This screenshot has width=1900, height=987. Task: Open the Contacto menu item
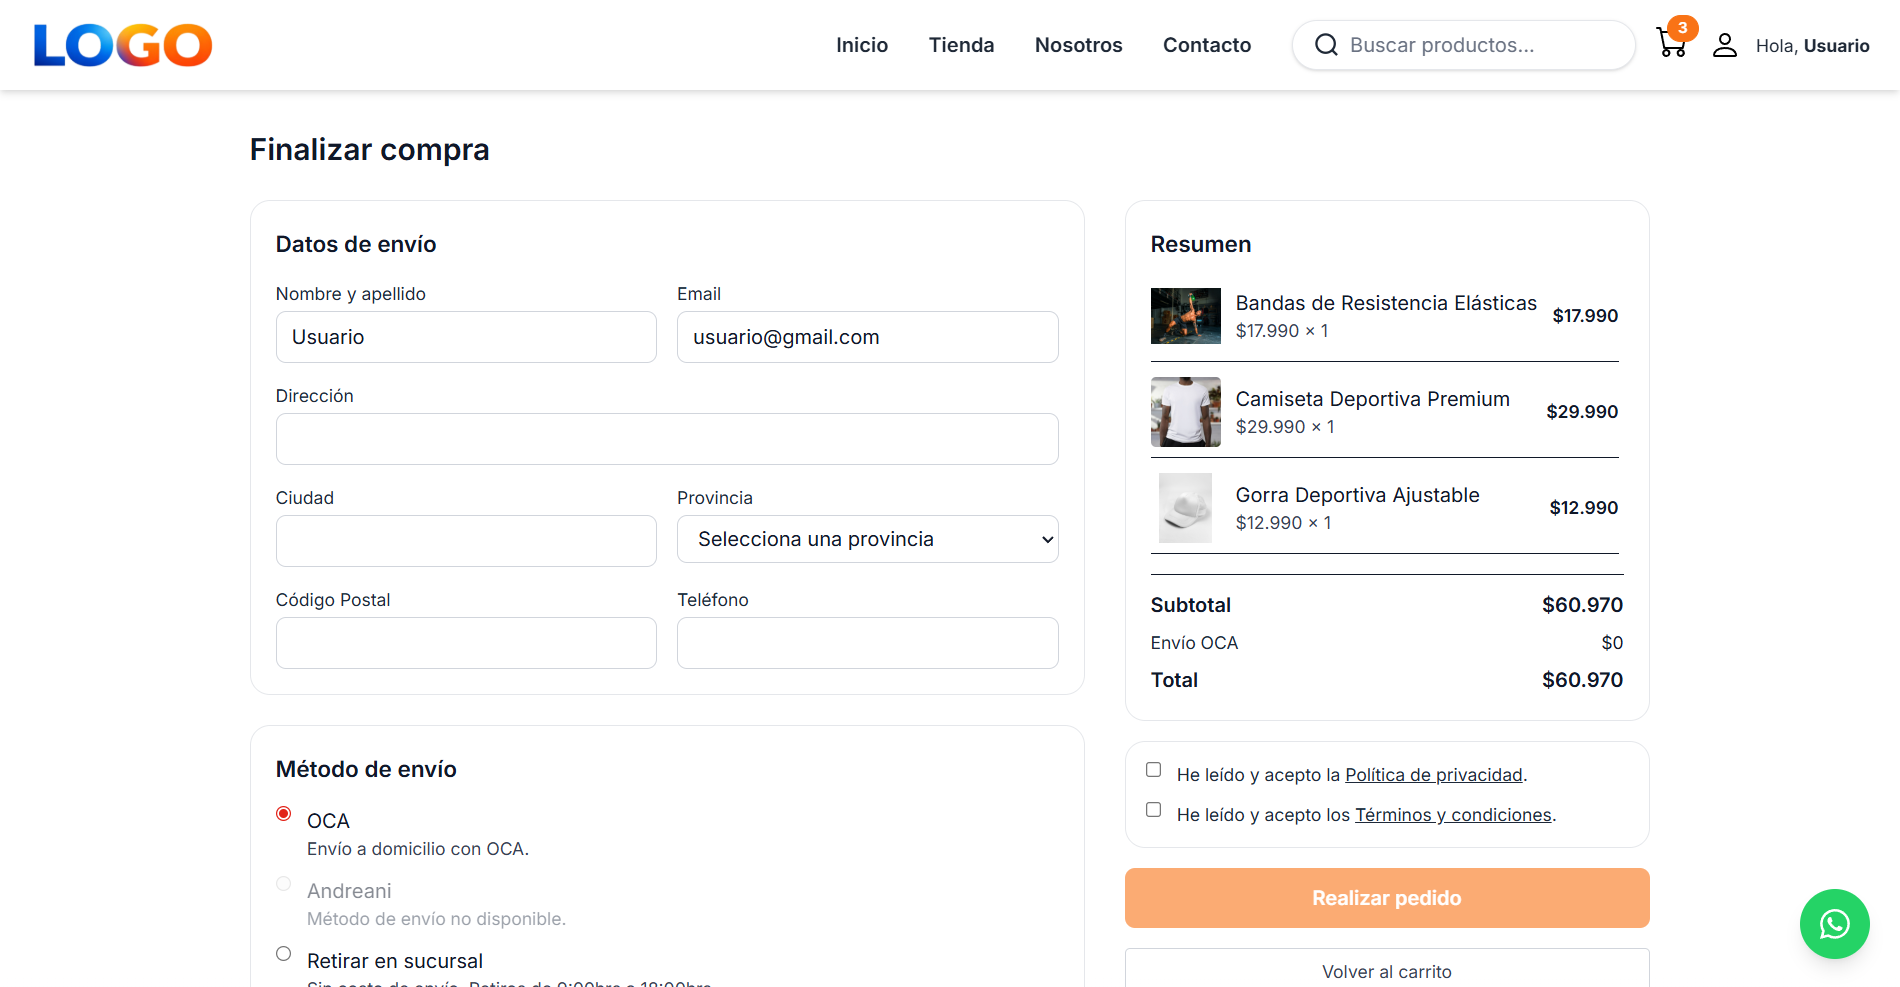[x=1206, y=45]
